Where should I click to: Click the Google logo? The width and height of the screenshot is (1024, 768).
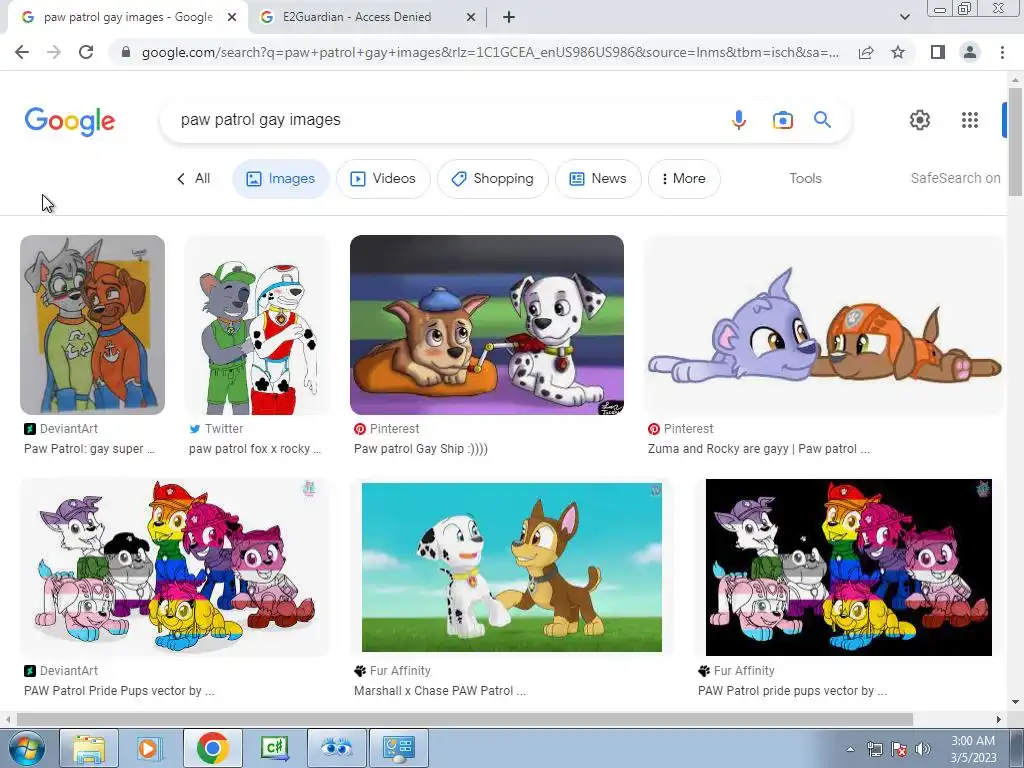(70, 121)
